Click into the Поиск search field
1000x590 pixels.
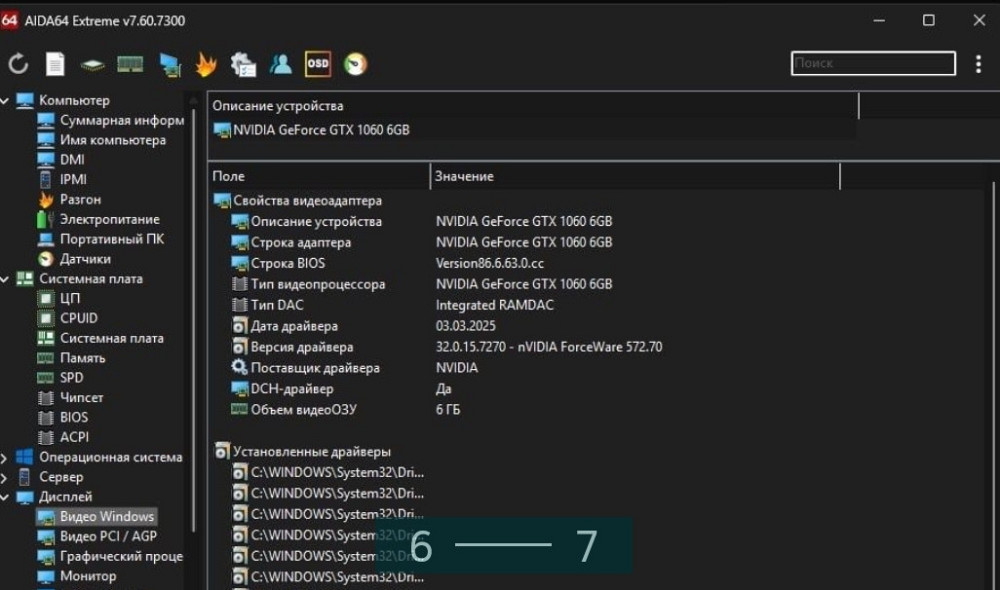872,63
